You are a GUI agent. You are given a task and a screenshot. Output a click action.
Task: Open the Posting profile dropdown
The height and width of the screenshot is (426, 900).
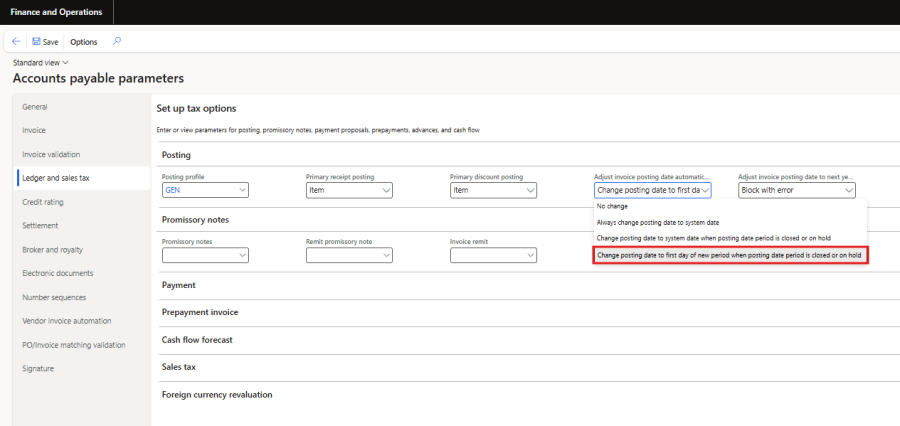(205, 189)
